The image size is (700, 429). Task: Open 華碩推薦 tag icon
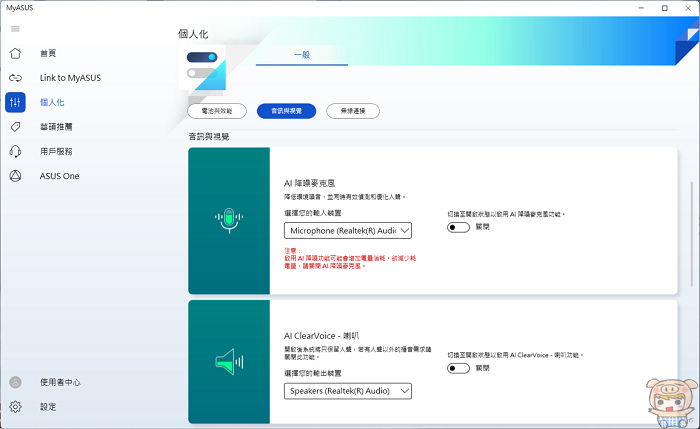[x=15, y=127]
